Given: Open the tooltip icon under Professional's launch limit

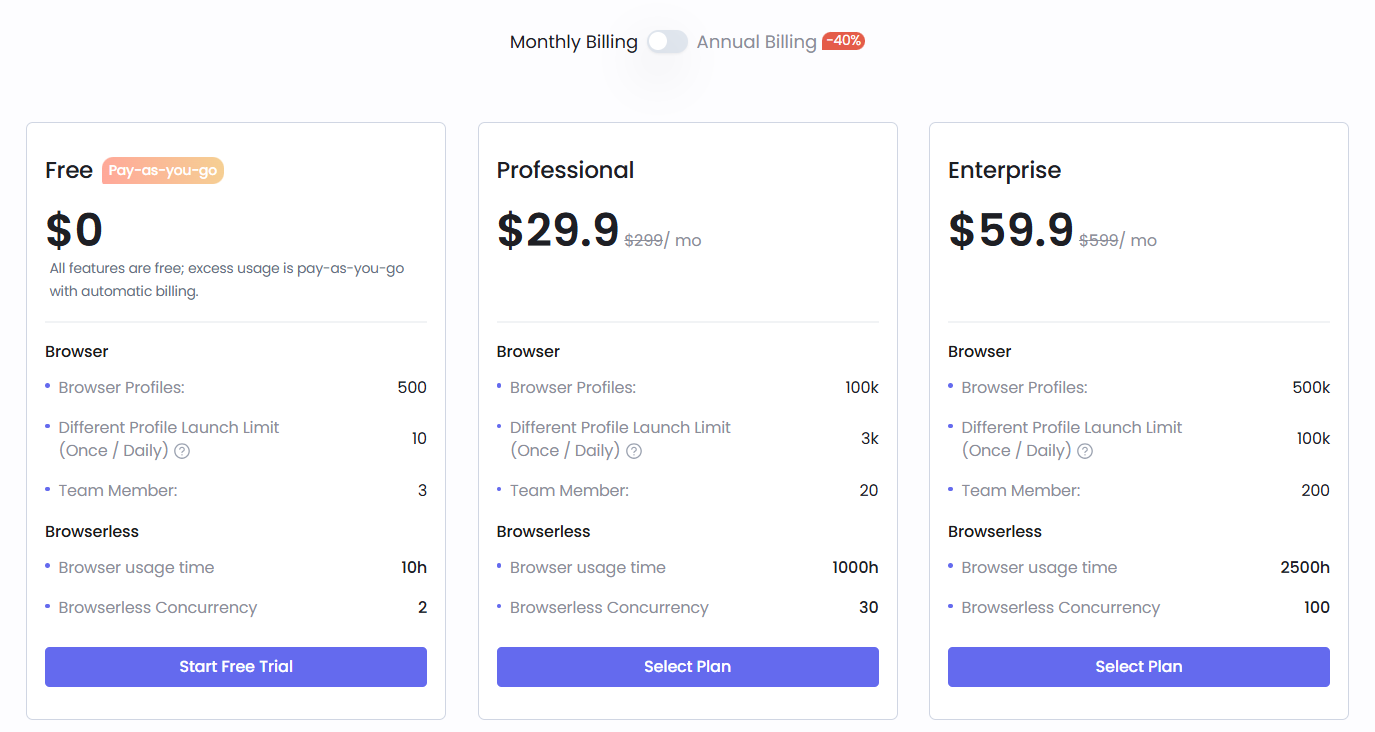Looking at the screenshot, I should tap(634, 451).
